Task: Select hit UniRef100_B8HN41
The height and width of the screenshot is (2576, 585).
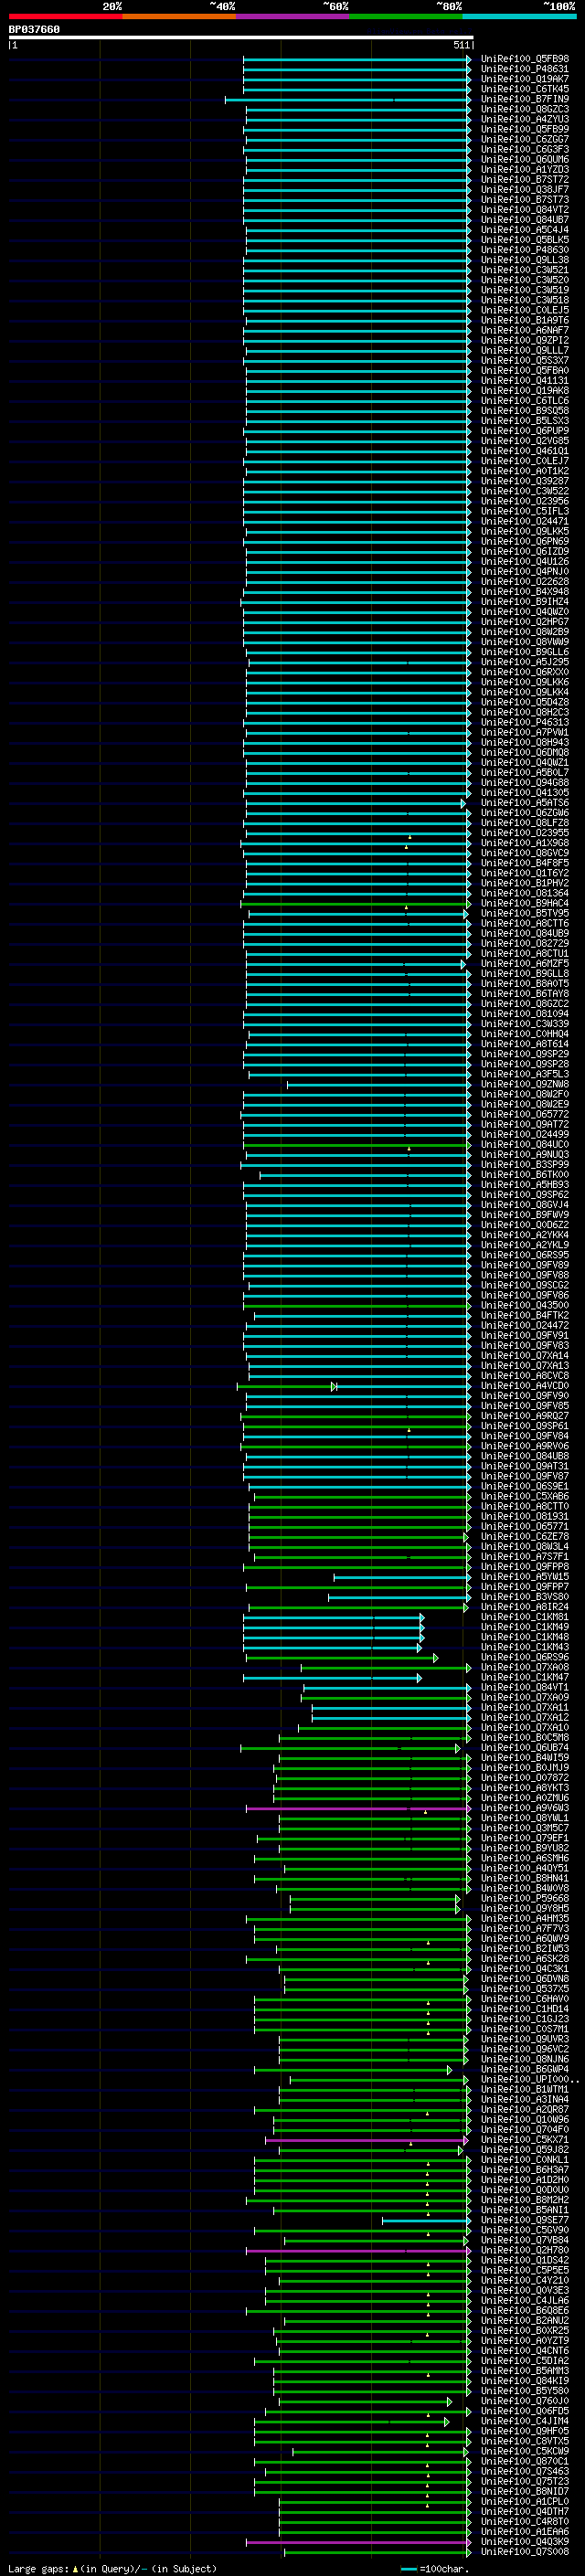Action: point(525,1878)
